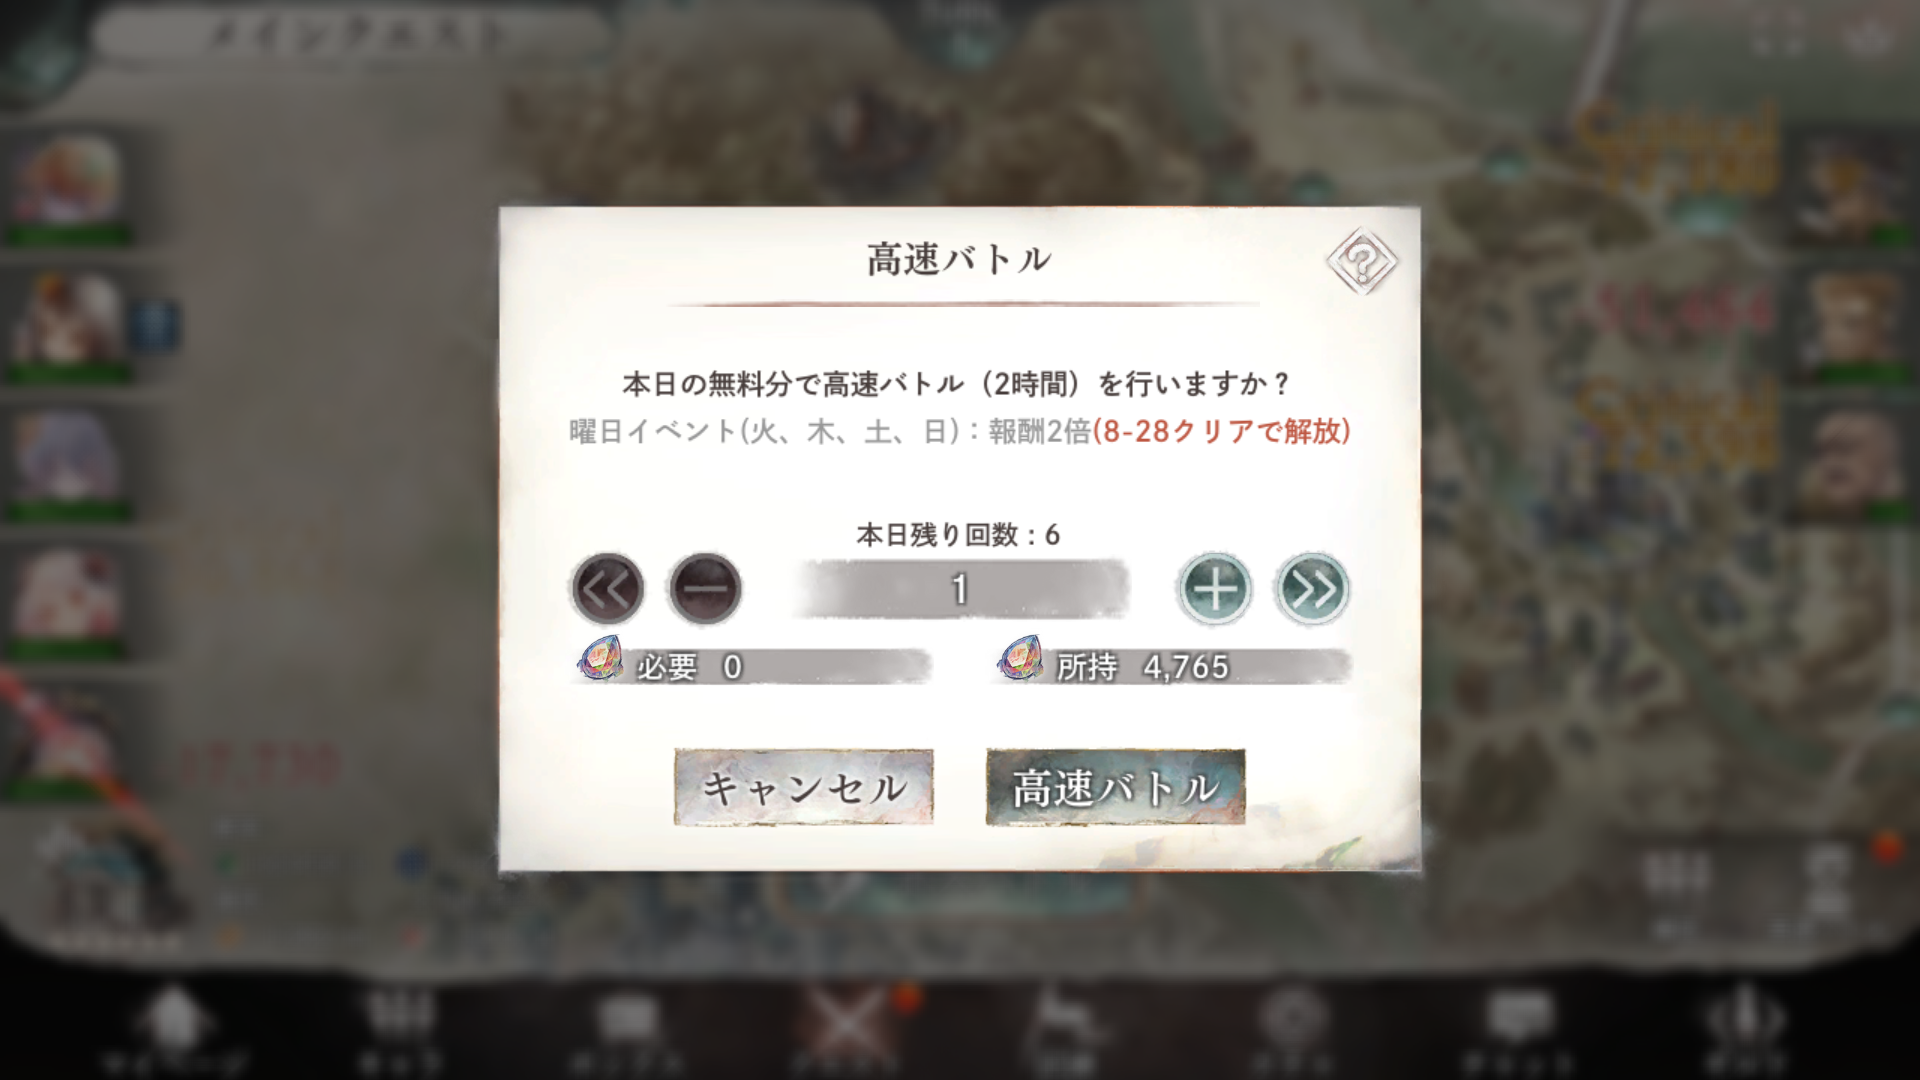Confirm with the 高速バトル button
This screenshot has width=1920, height=1080.
[1115, 787]
